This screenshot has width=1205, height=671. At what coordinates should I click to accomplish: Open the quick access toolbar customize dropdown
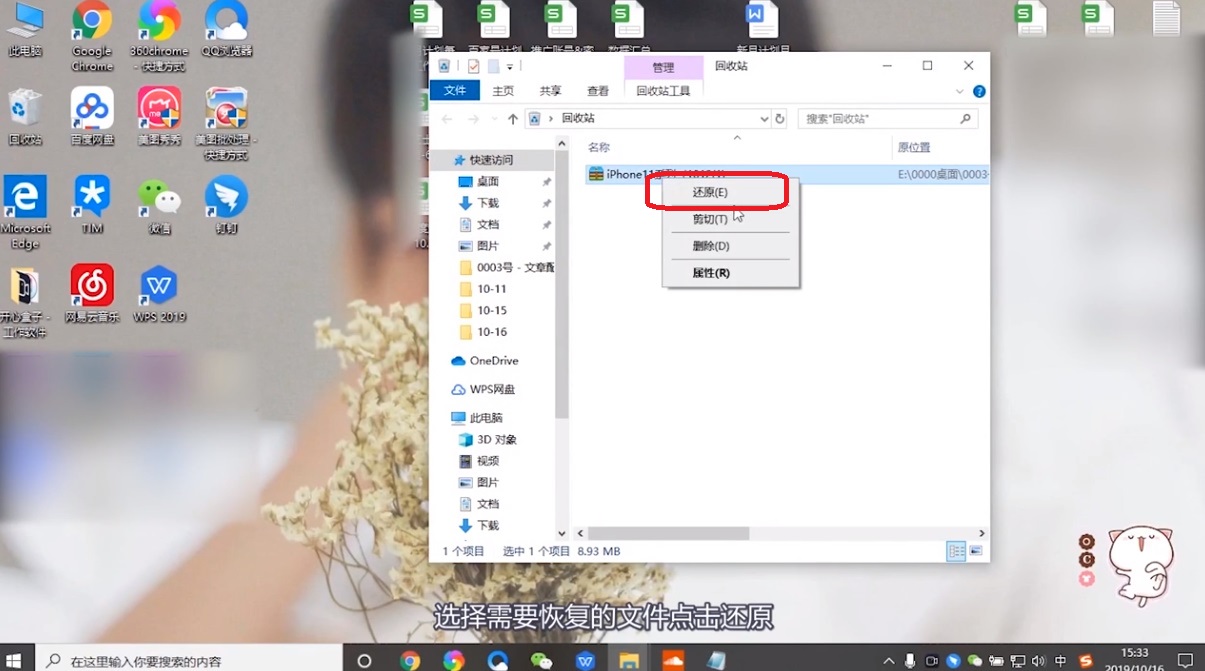[510, 67]
